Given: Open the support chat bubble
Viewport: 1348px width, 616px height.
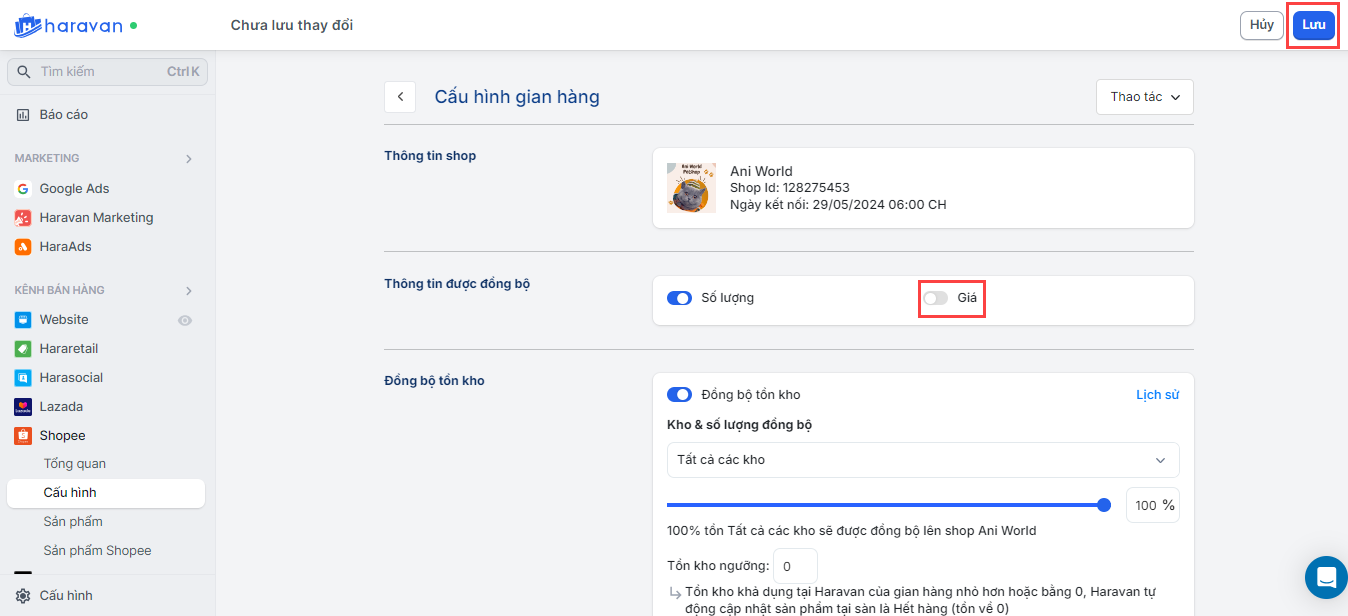Looking at the screenshot, I should point(1326,577).
